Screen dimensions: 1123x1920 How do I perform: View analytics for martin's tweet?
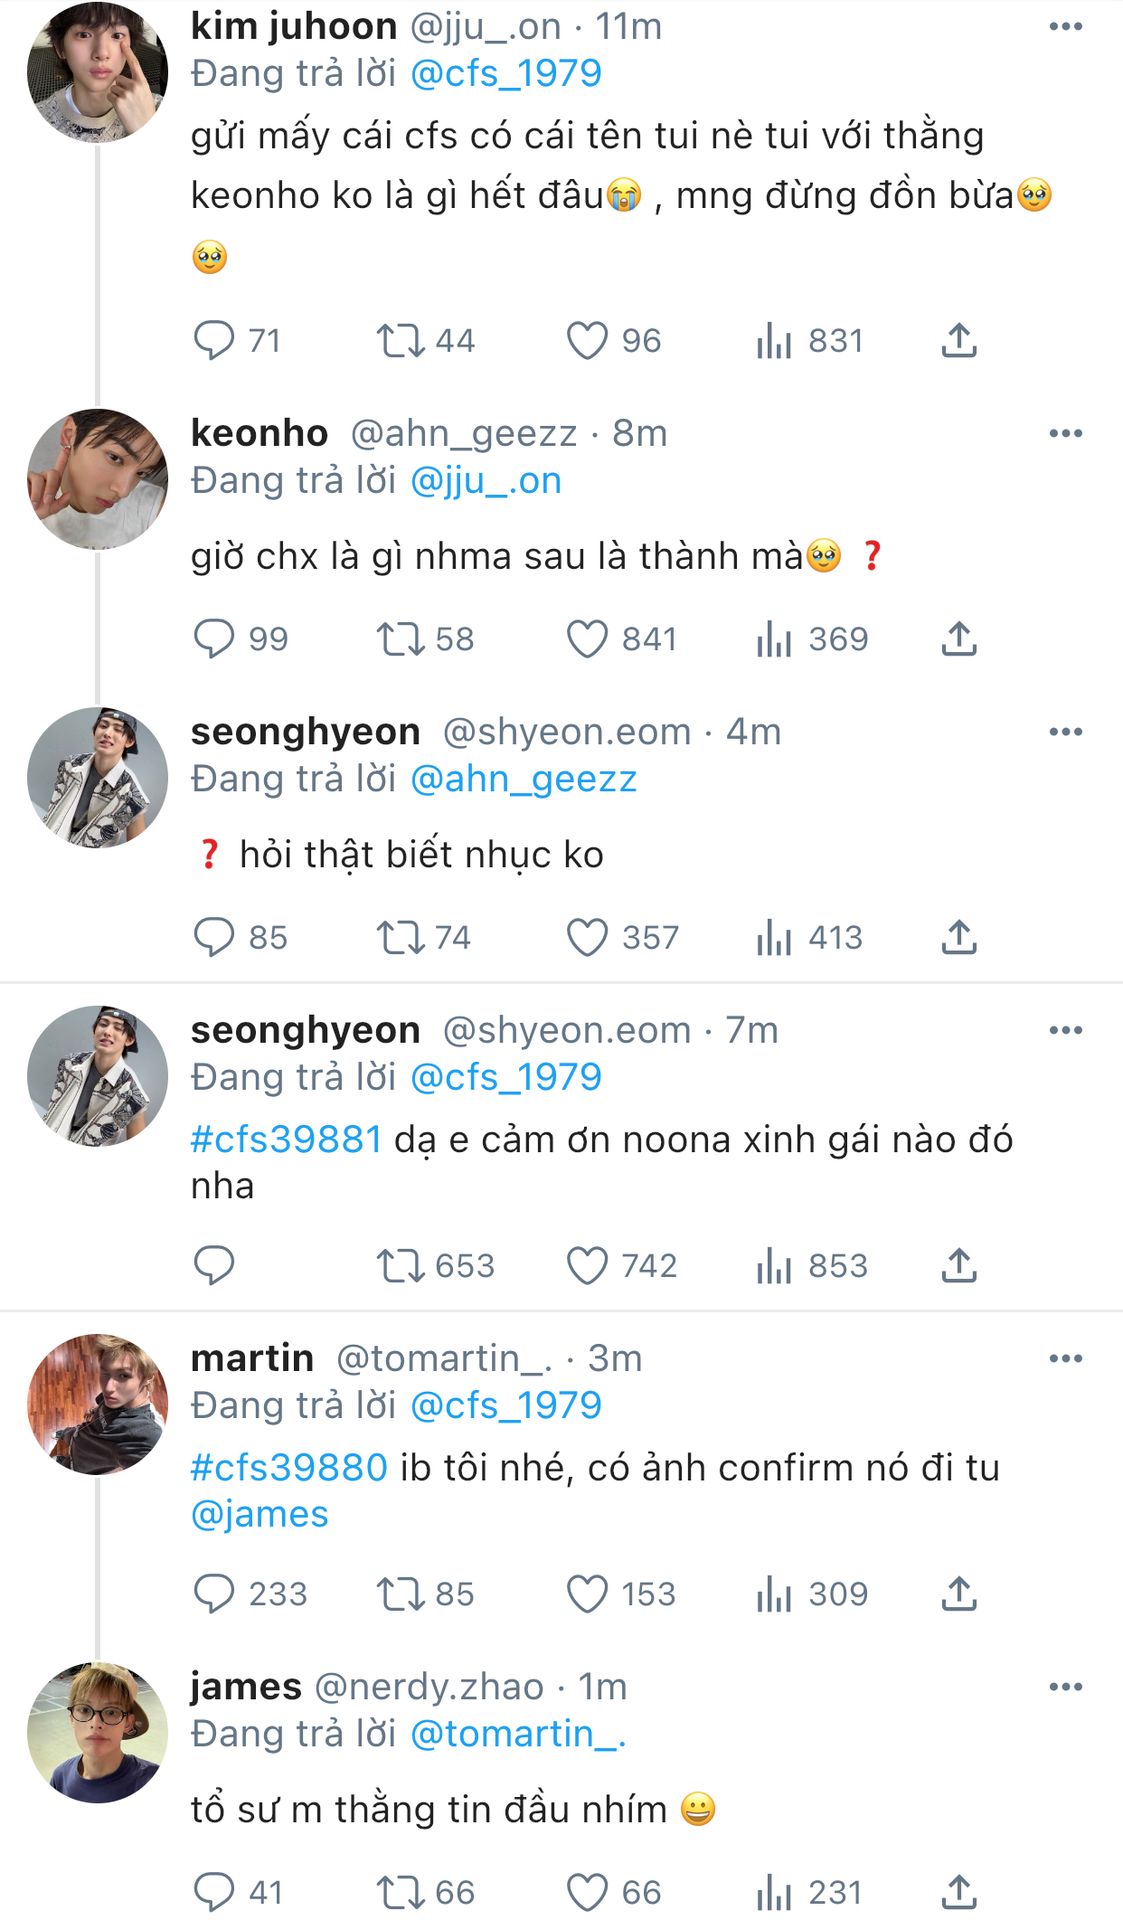pos(774,1593)
